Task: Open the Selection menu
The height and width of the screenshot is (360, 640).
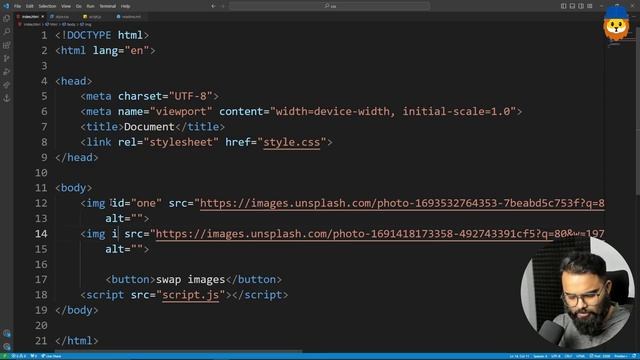Action: click(x=47, y=6)
